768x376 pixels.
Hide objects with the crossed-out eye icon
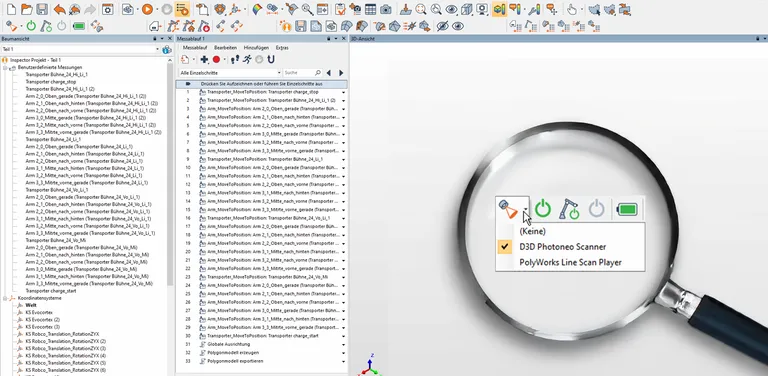[442, 26]
